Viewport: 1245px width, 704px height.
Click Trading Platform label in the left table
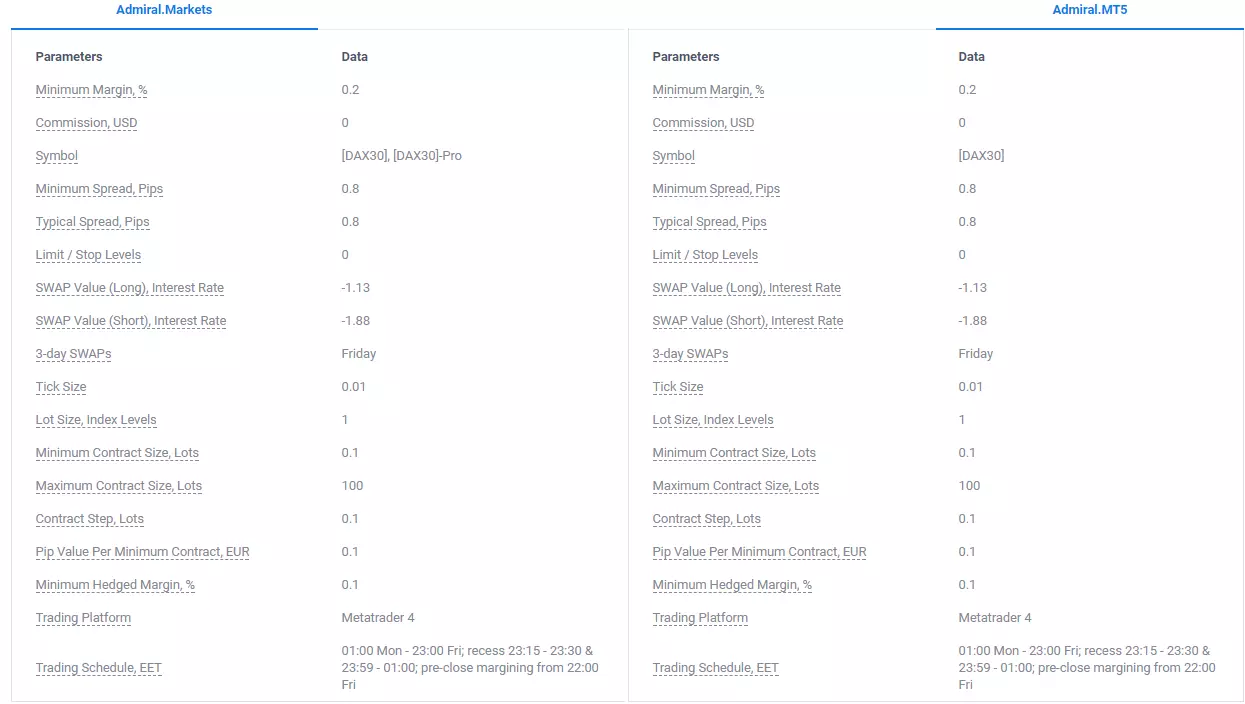coord(83,618)
